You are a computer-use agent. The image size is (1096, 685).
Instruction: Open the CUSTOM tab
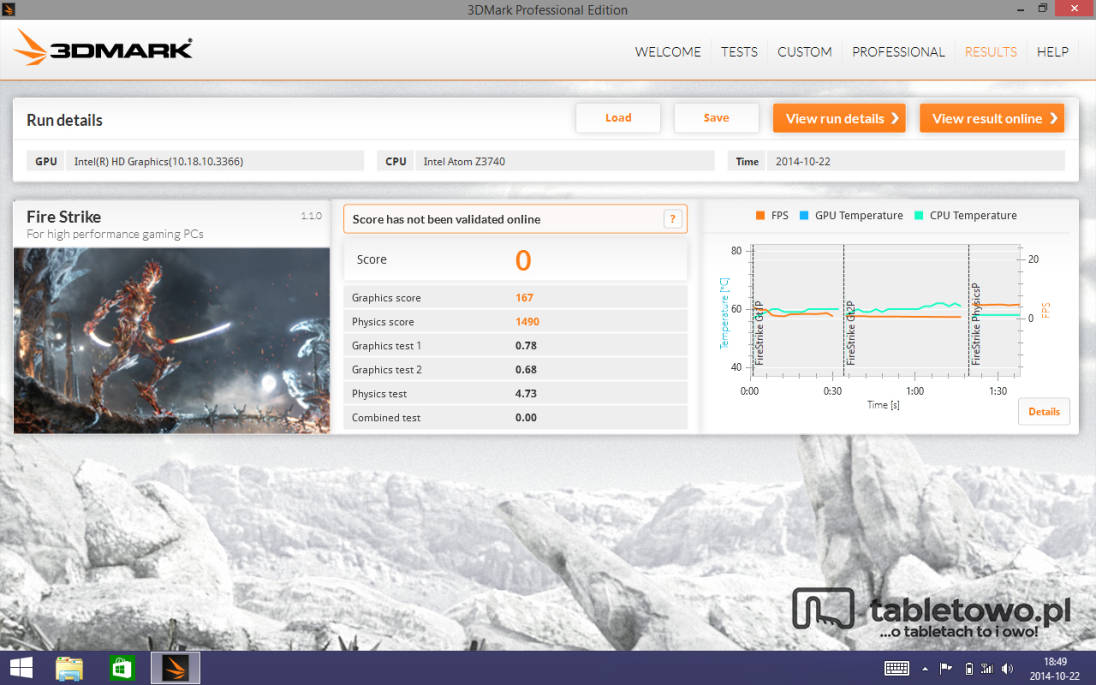click(805, 52)
